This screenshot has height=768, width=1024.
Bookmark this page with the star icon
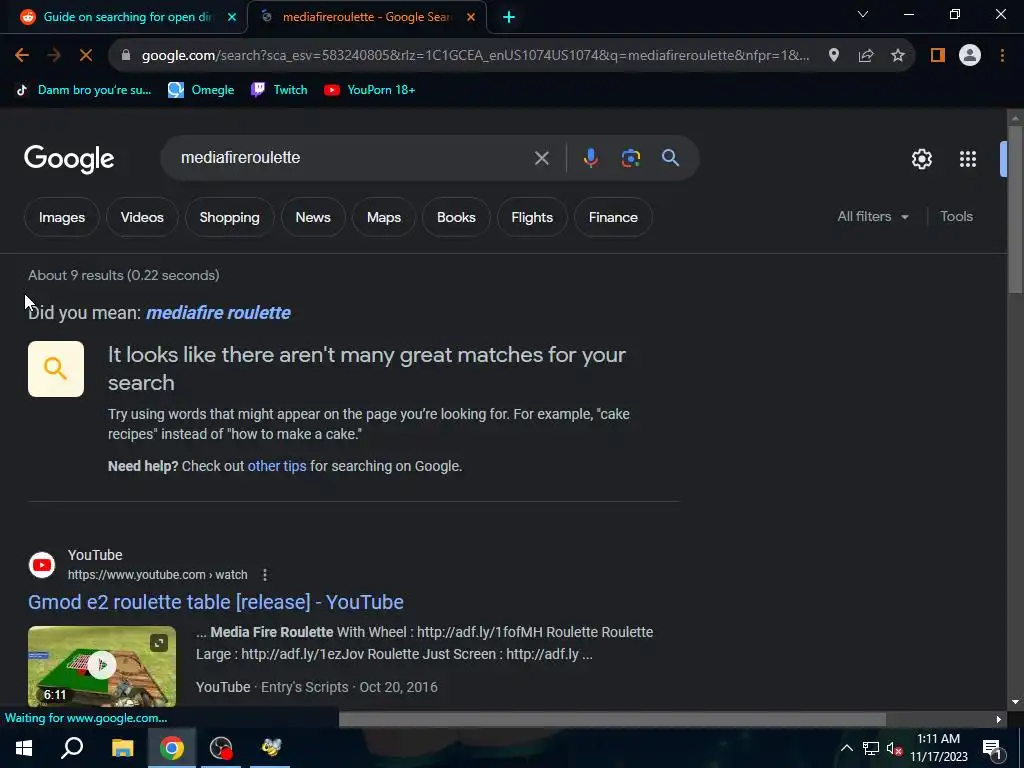pos(898,56)
